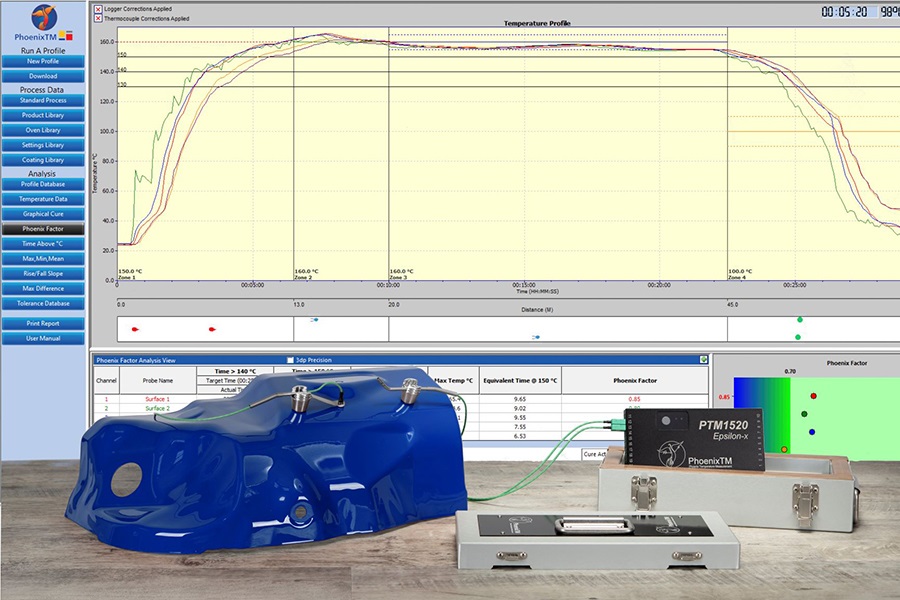Select the blue probe marker in Zone 2
Viewport: 900px width, 600px height.
click(x=315, y=320)
